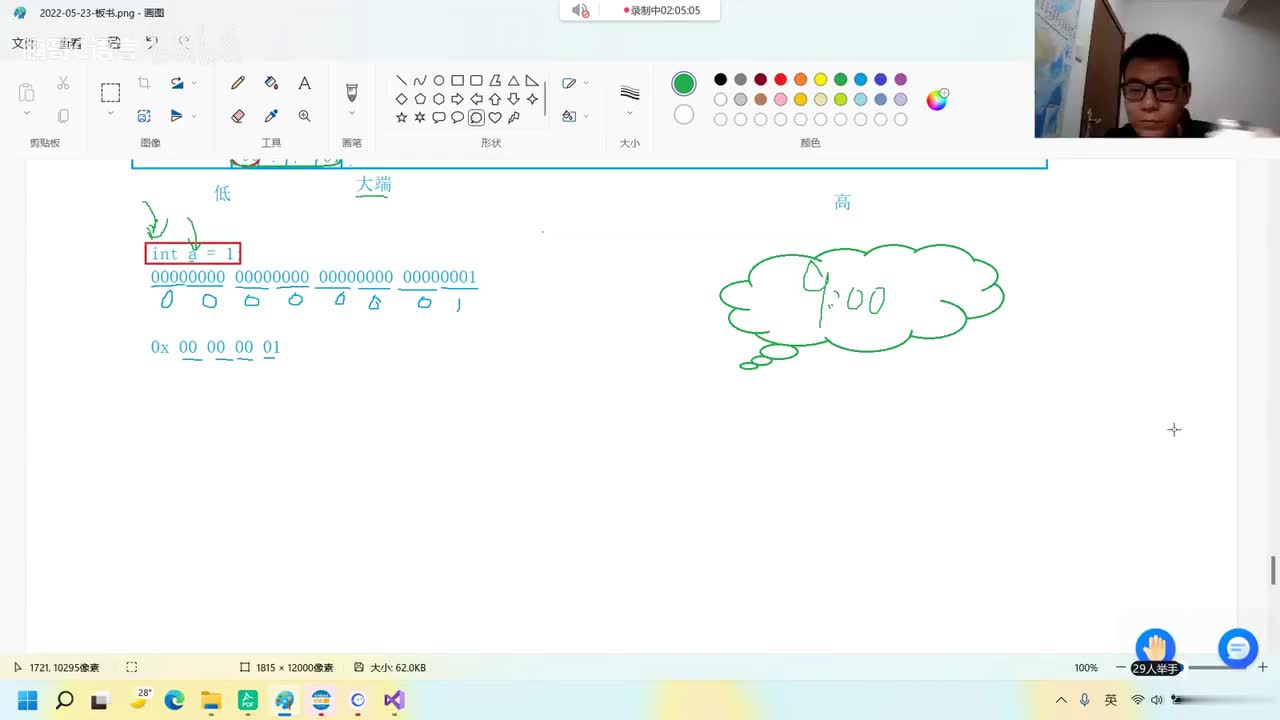Select the Brushes tool
The height and width of the screenshot is (720, 1280).
351,92
